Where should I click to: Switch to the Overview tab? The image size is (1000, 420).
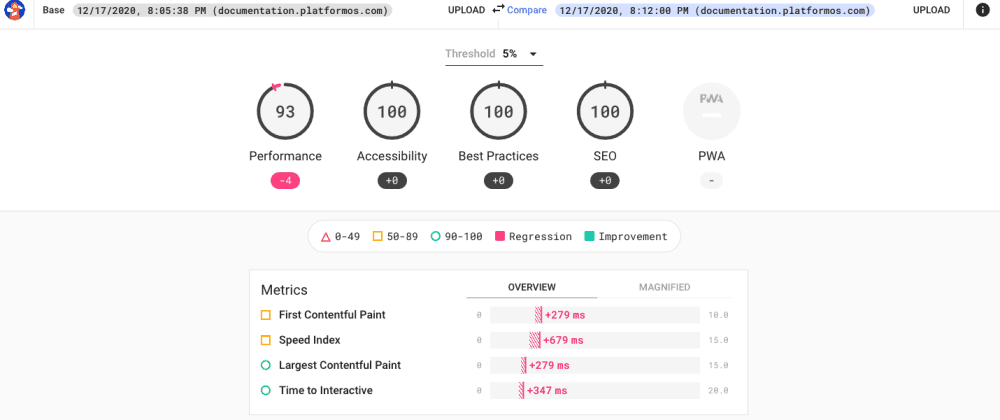pyautogui.click(x=531, y=287)
